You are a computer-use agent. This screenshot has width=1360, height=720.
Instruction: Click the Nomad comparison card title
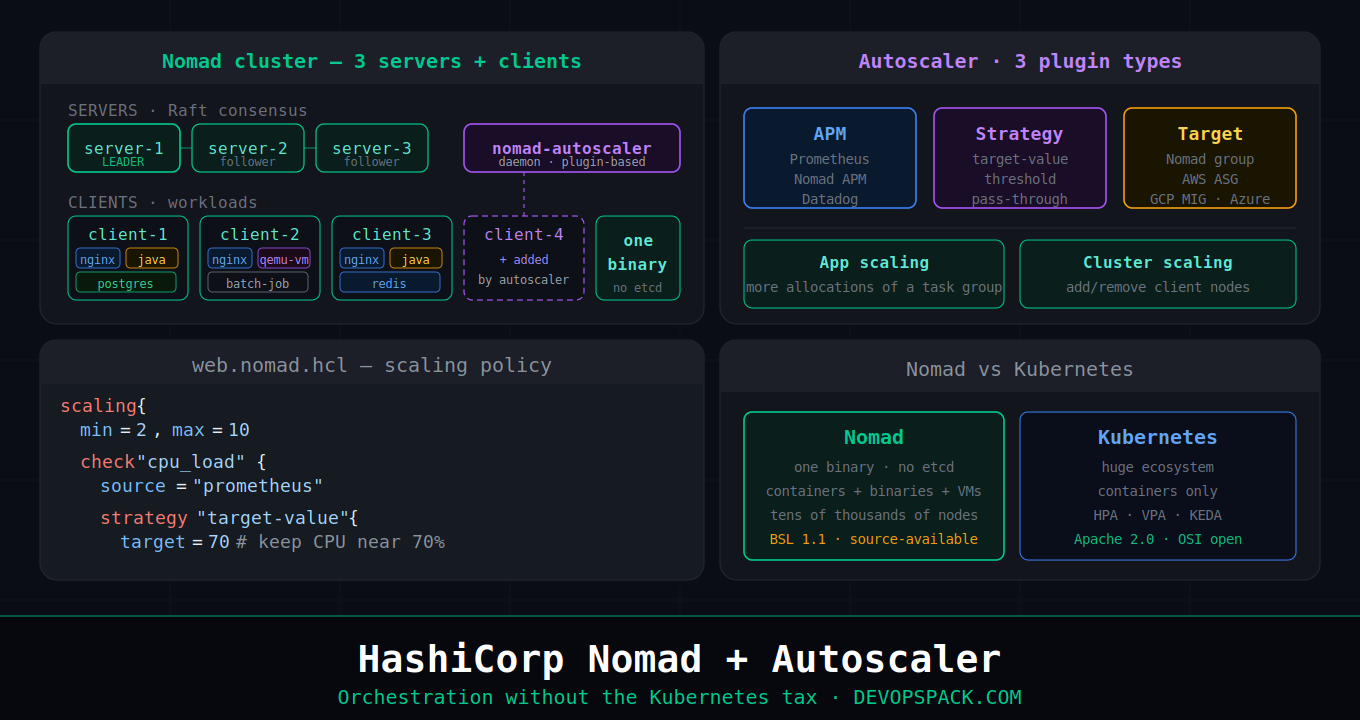click(x=874, y=437)
